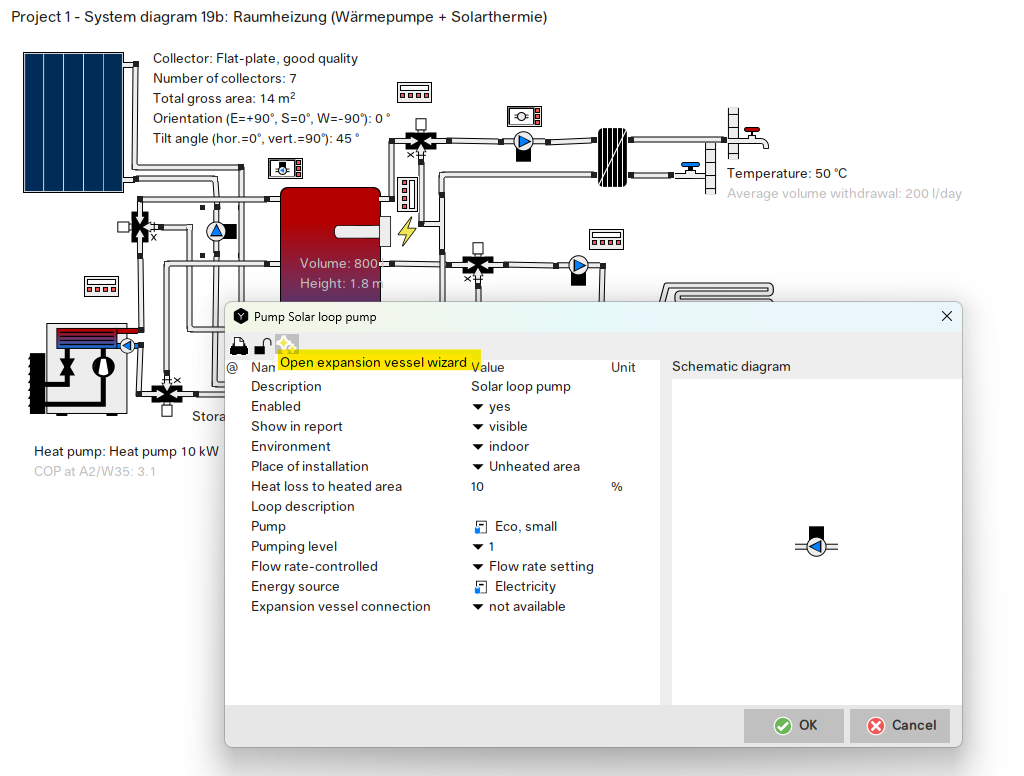Screen dimensions: 1024x776
Task: Cancel the Solar loop pump dialog
Action: click(898, 725)
